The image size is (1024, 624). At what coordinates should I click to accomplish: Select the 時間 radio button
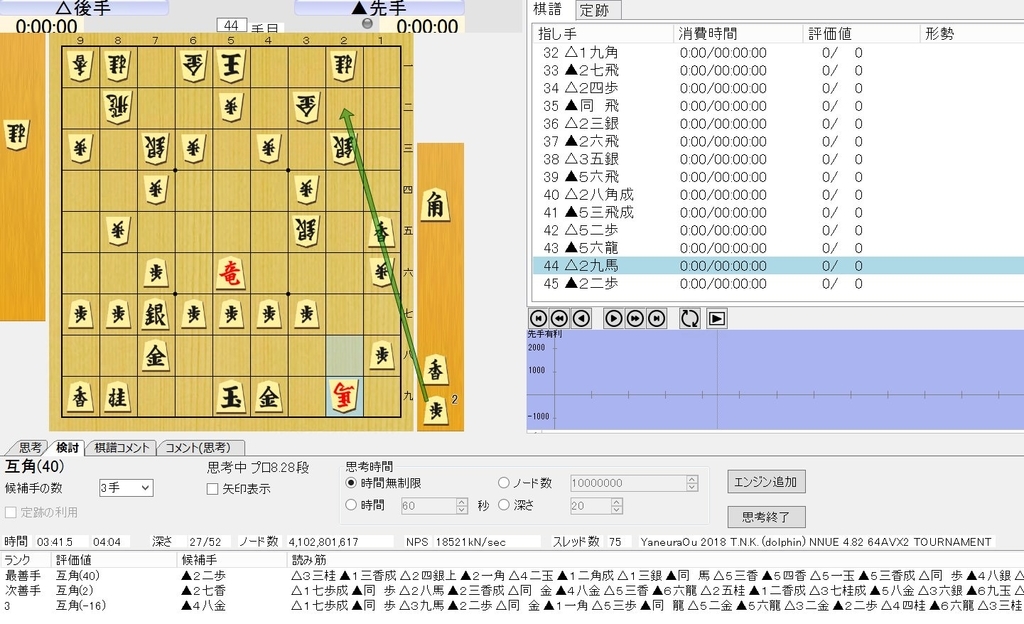pyautogui.click(x=351, y=505)
